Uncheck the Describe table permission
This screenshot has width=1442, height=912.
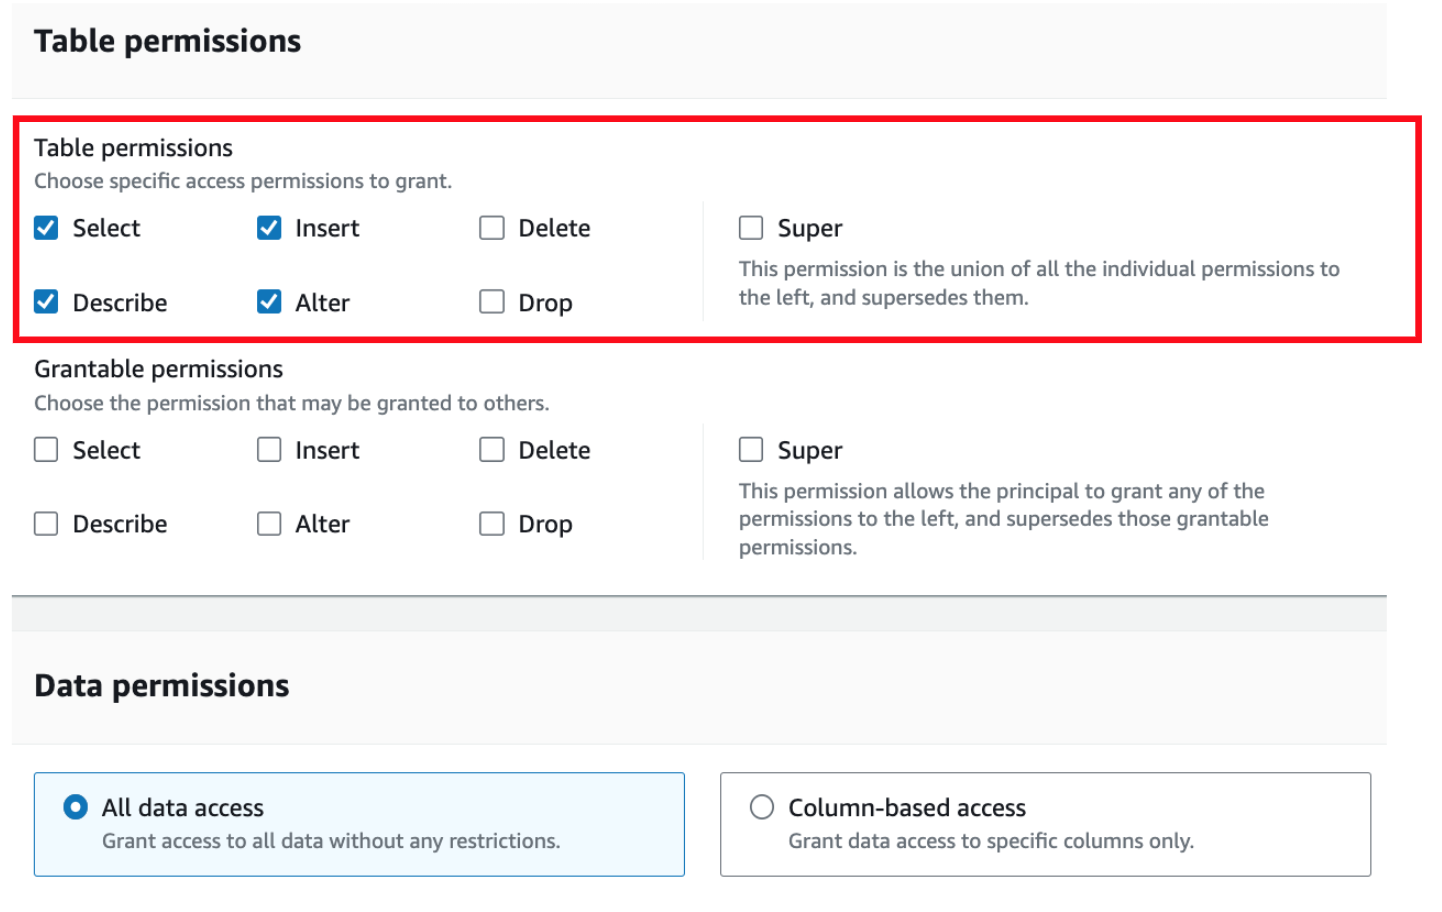[x=46, y=302]
